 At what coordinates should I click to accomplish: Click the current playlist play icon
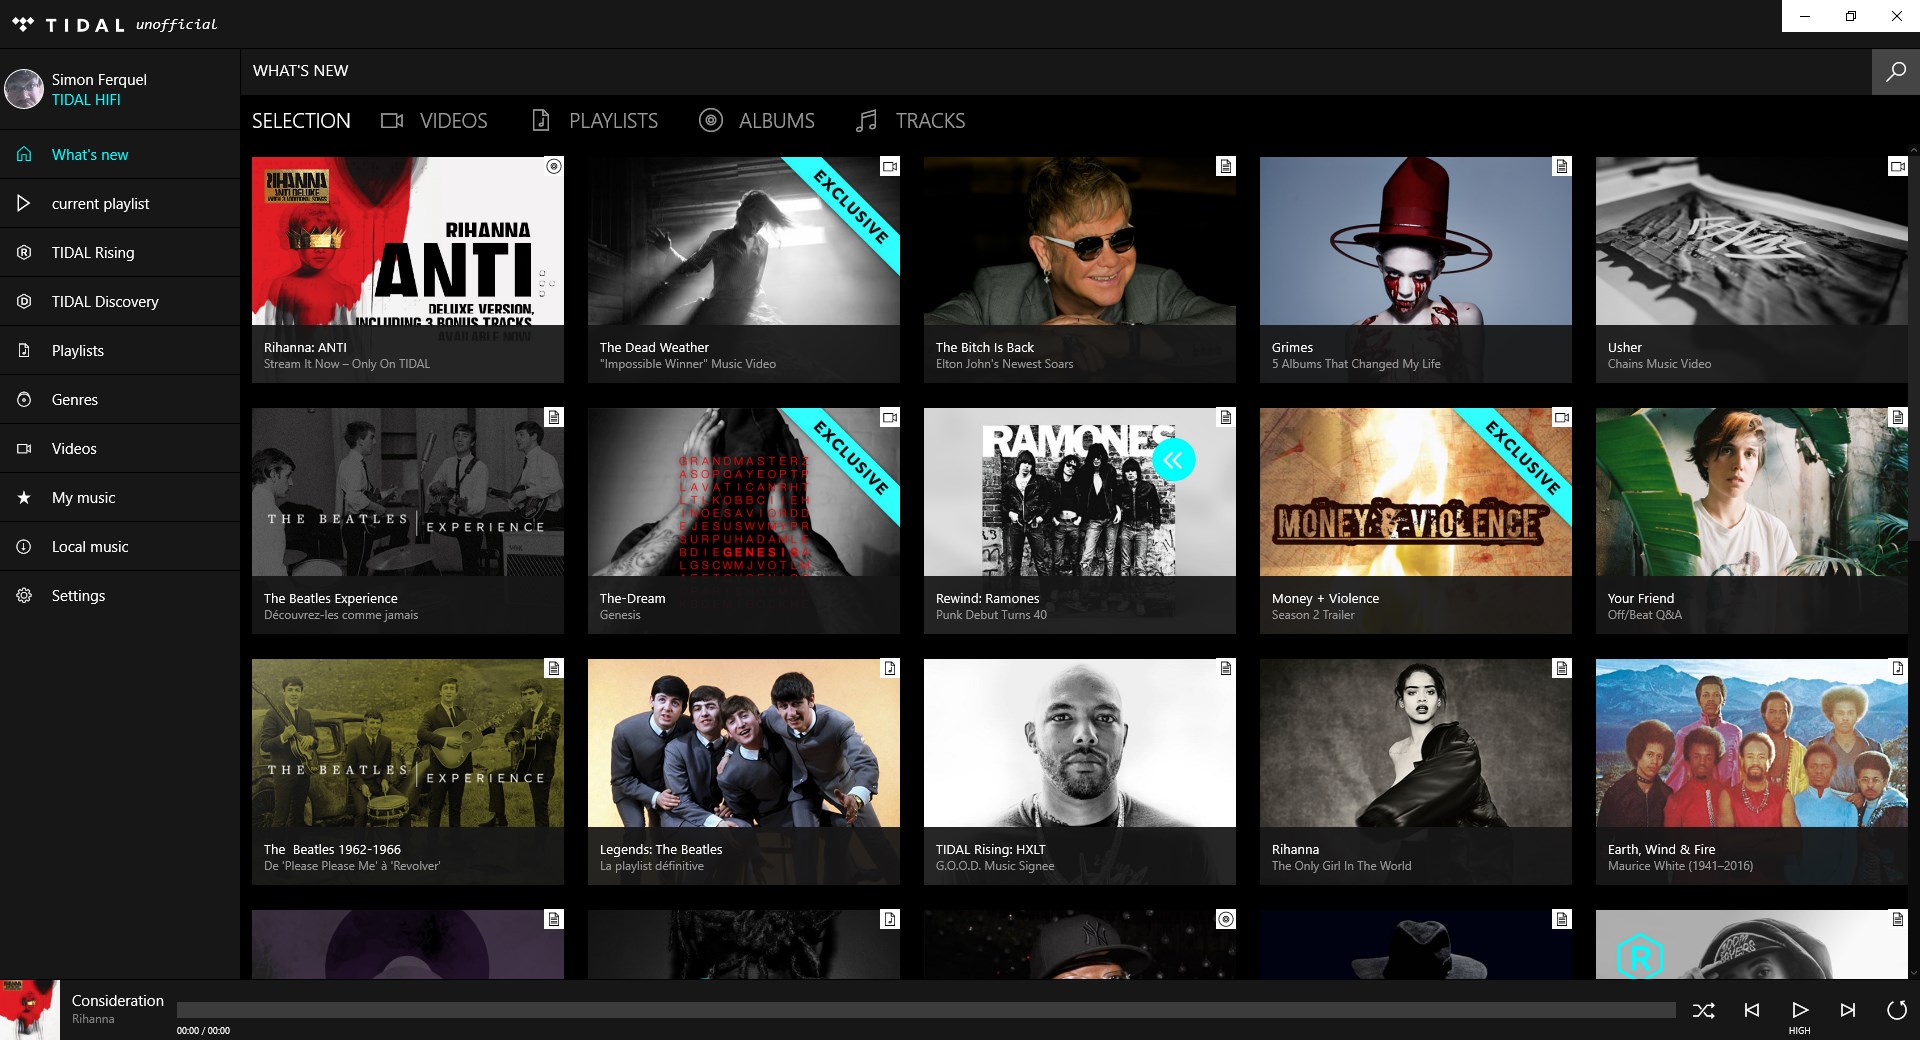point(24,203)
